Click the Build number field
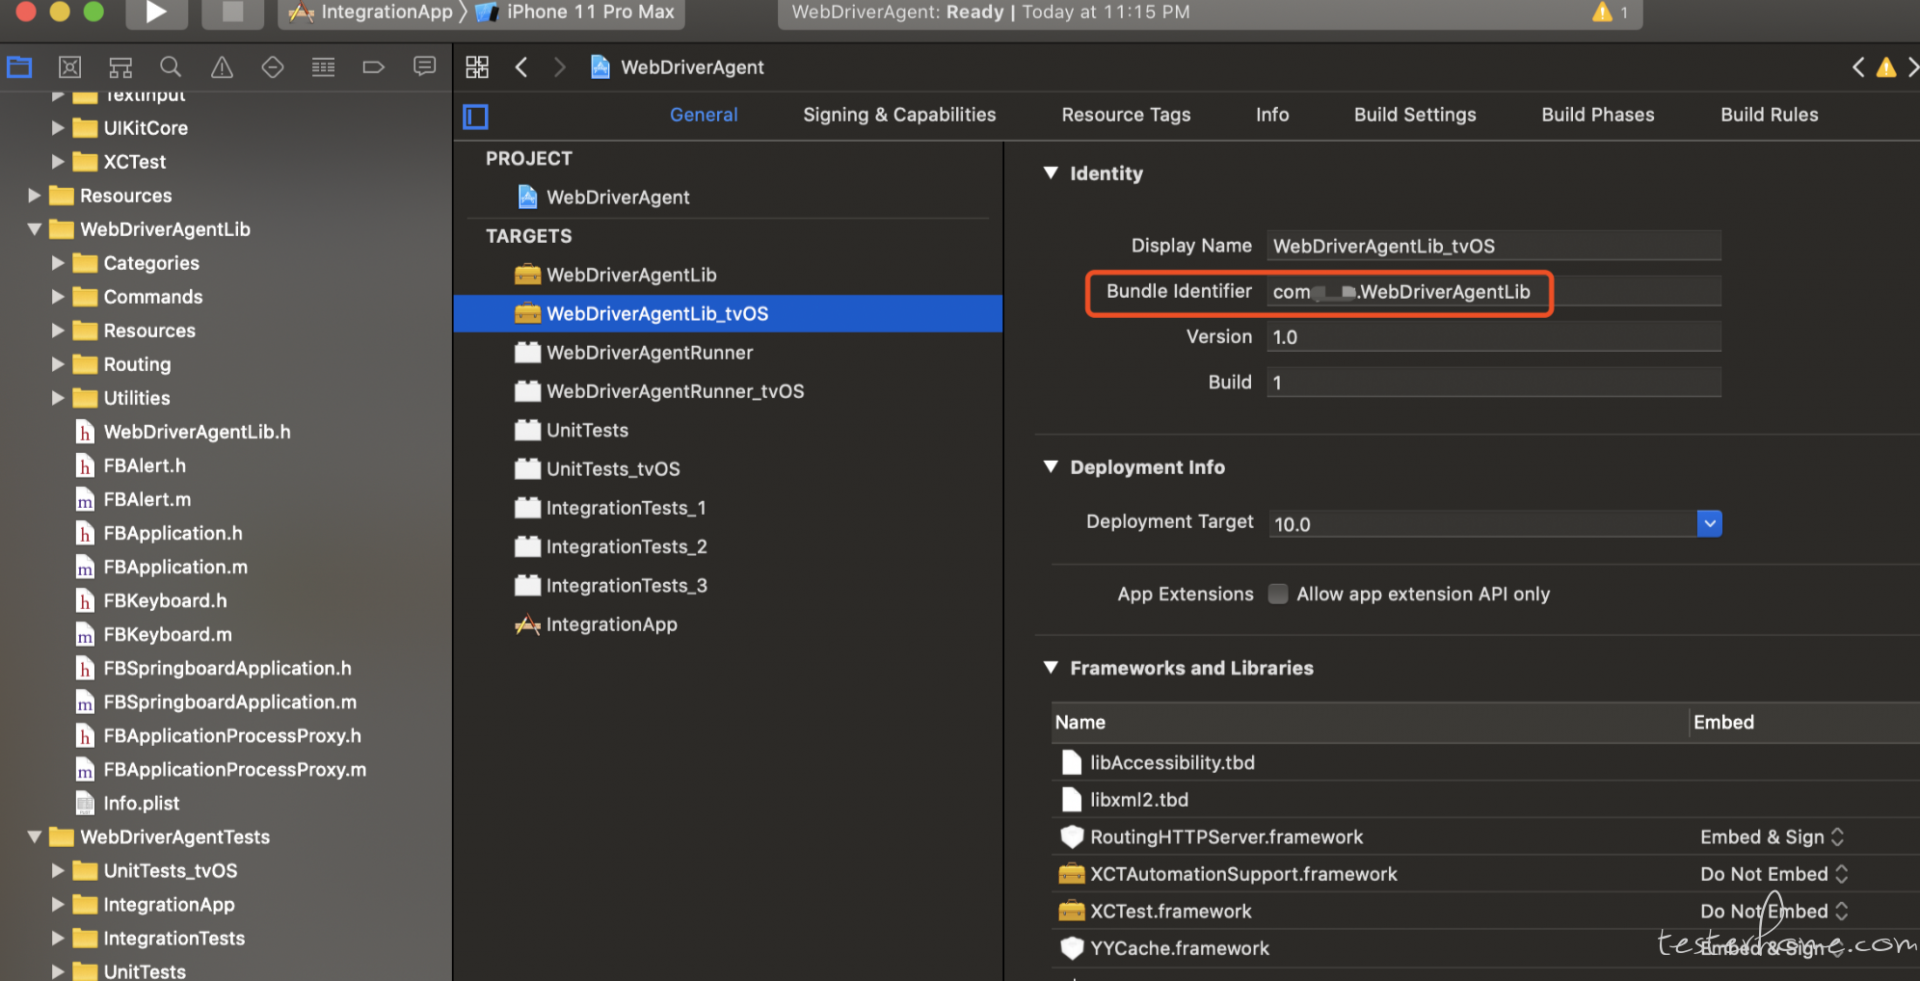The image size is (1920, 981). click(1494, 382)
